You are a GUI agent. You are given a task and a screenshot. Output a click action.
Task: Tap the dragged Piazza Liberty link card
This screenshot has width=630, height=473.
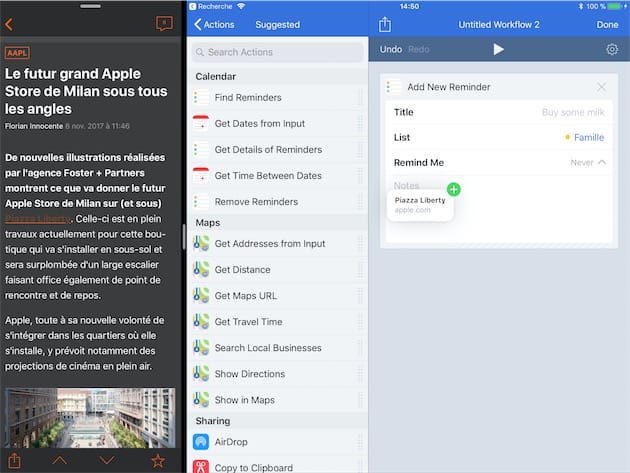pos(420,205)
